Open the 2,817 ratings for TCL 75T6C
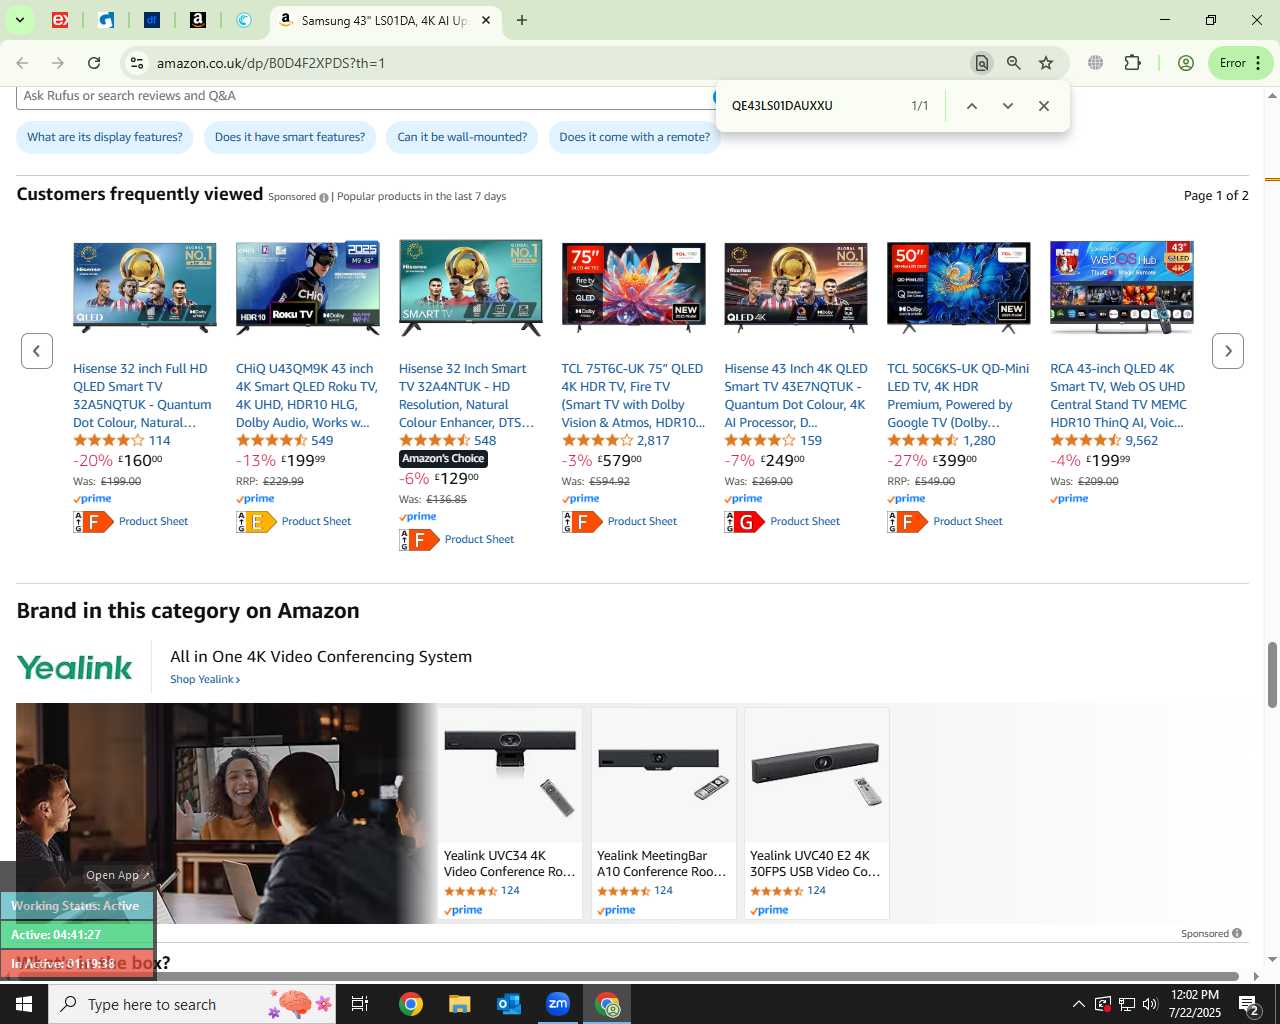The height and width of the screenshot is (1024, 1280). click(653, 440)
